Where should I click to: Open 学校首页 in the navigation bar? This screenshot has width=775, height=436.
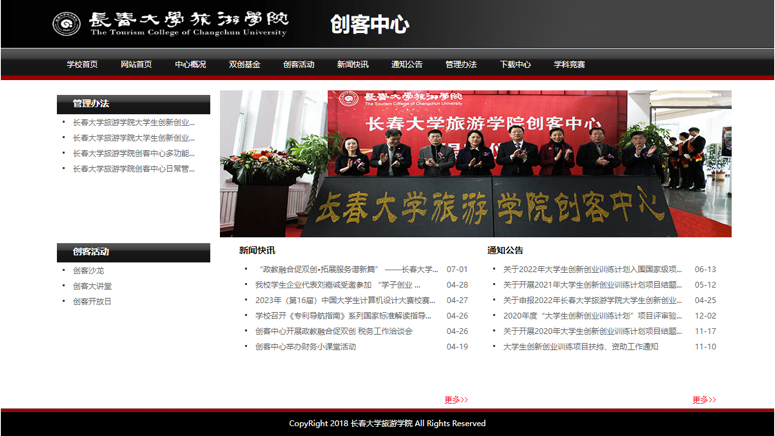pos(82,64)
